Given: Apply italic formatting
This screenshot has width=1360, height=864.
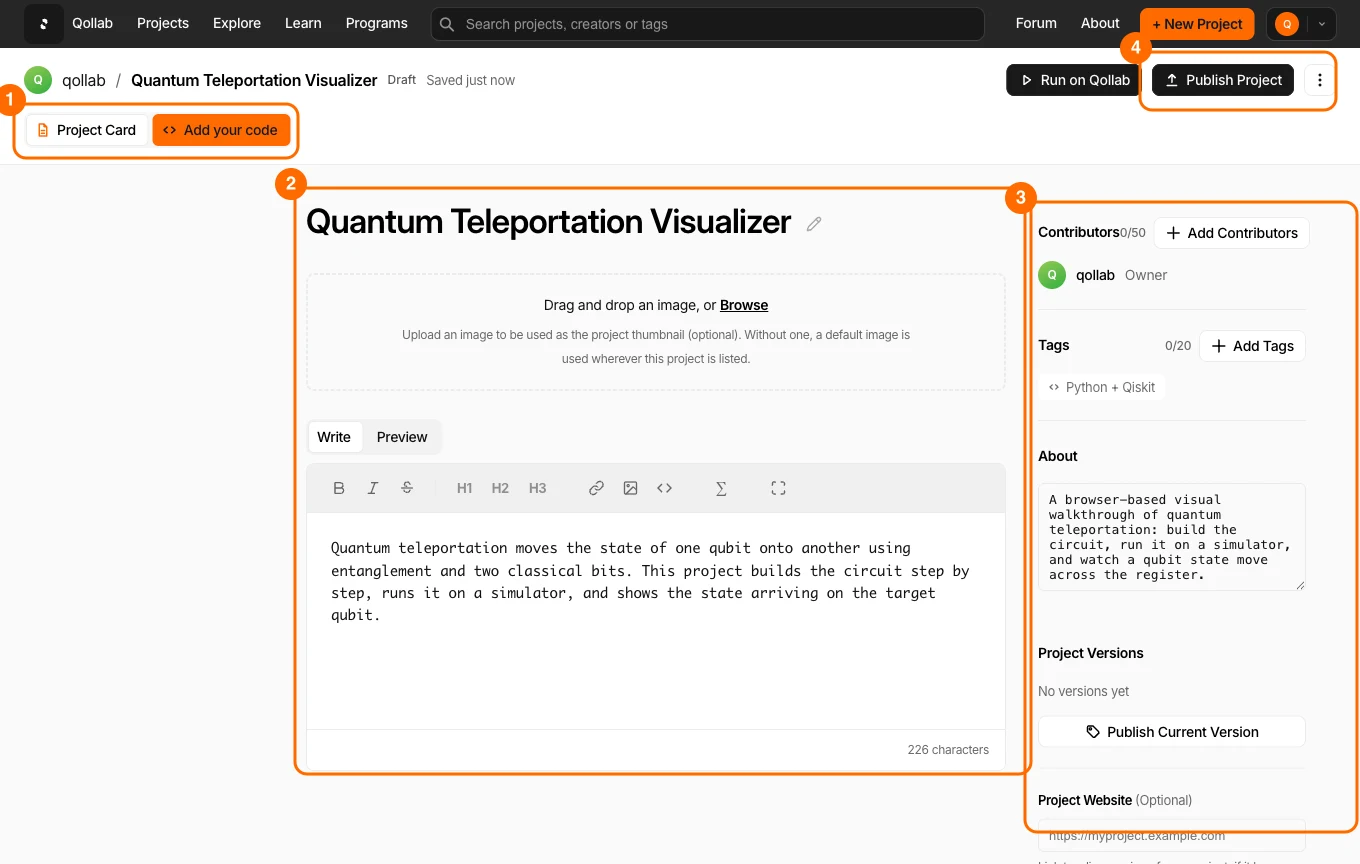Looking at the screenshot, I should (x=373, y=488).
